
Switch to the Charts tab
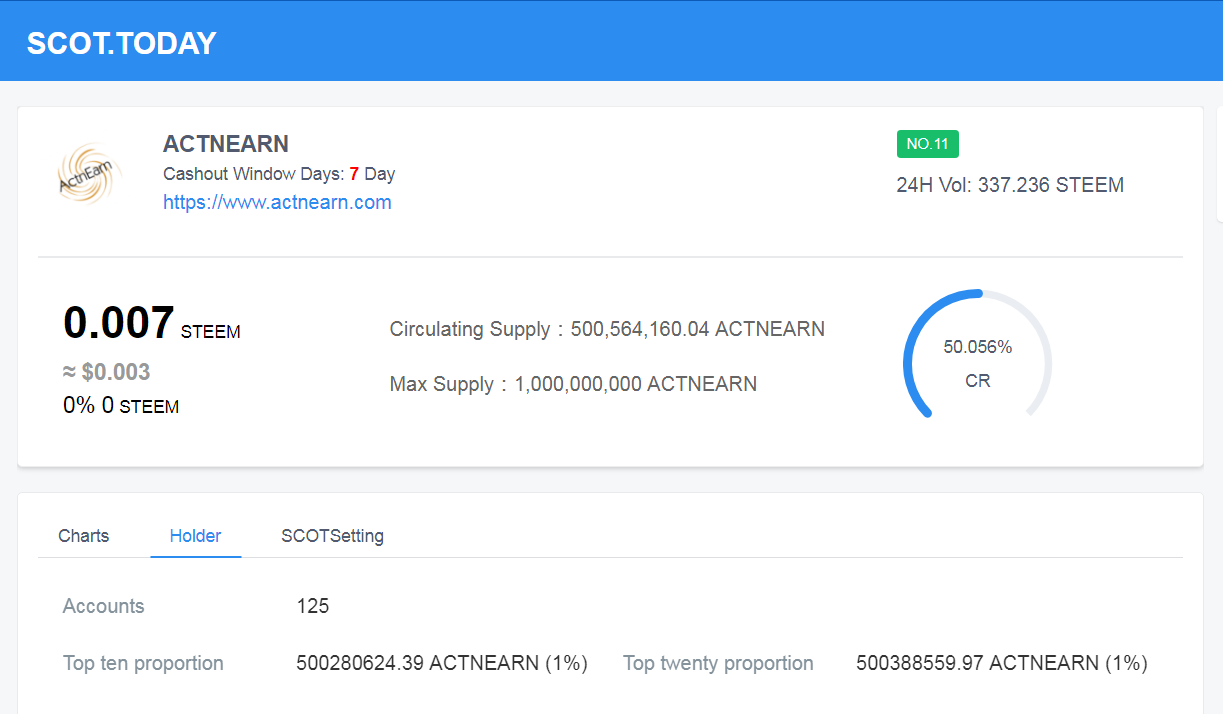click(x=83, y=536)
